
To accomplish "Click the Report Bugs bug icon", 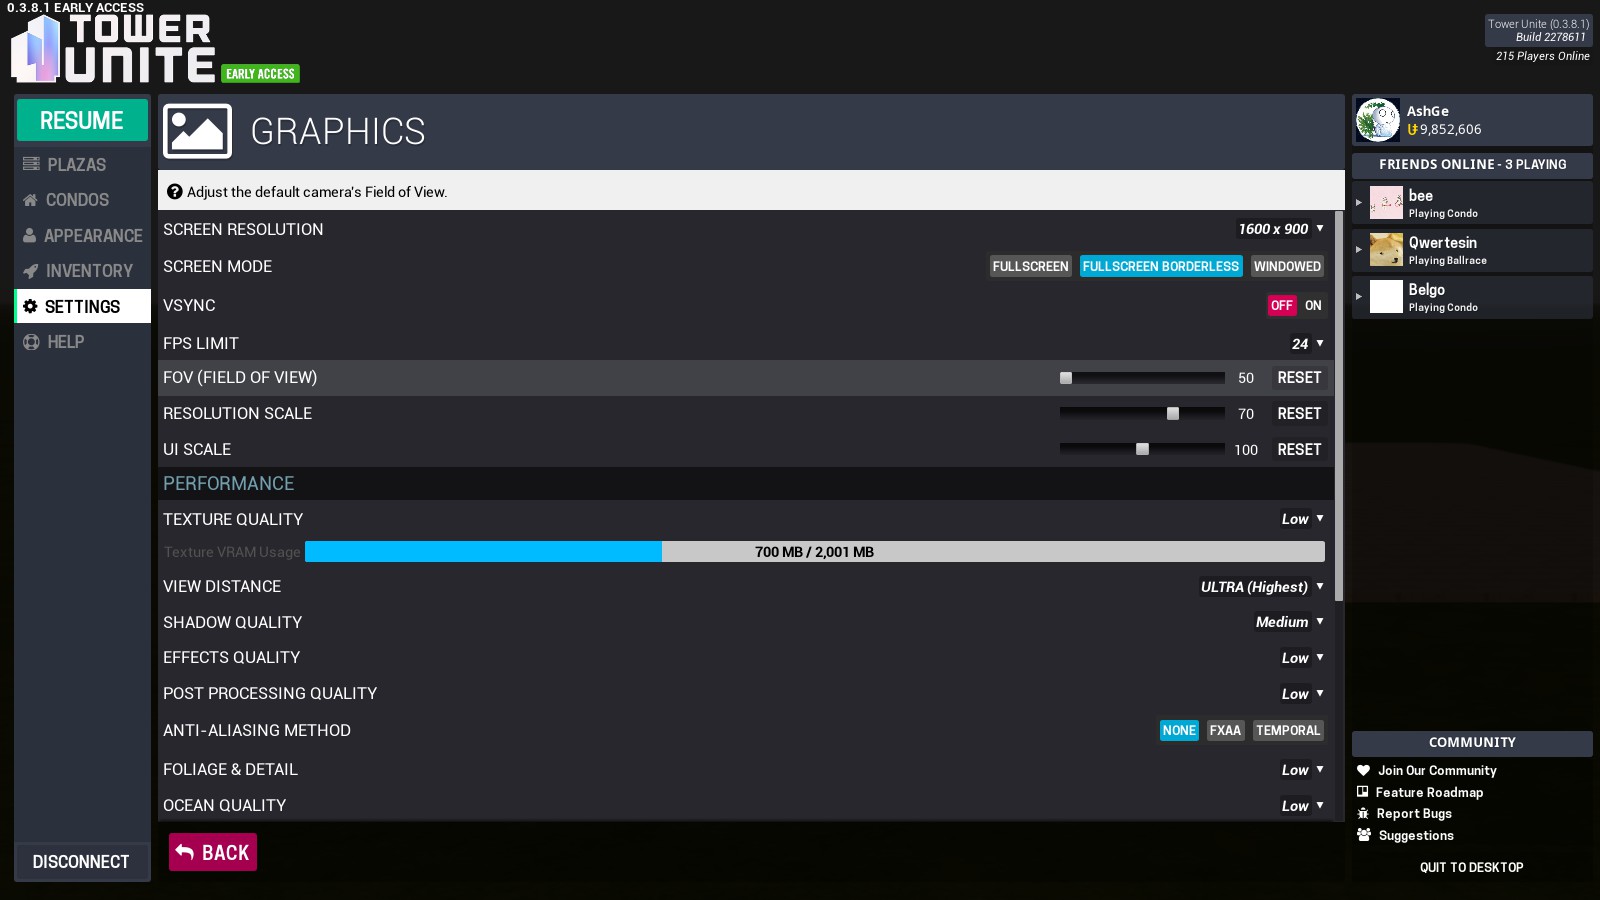I will tap(1363, 814).
